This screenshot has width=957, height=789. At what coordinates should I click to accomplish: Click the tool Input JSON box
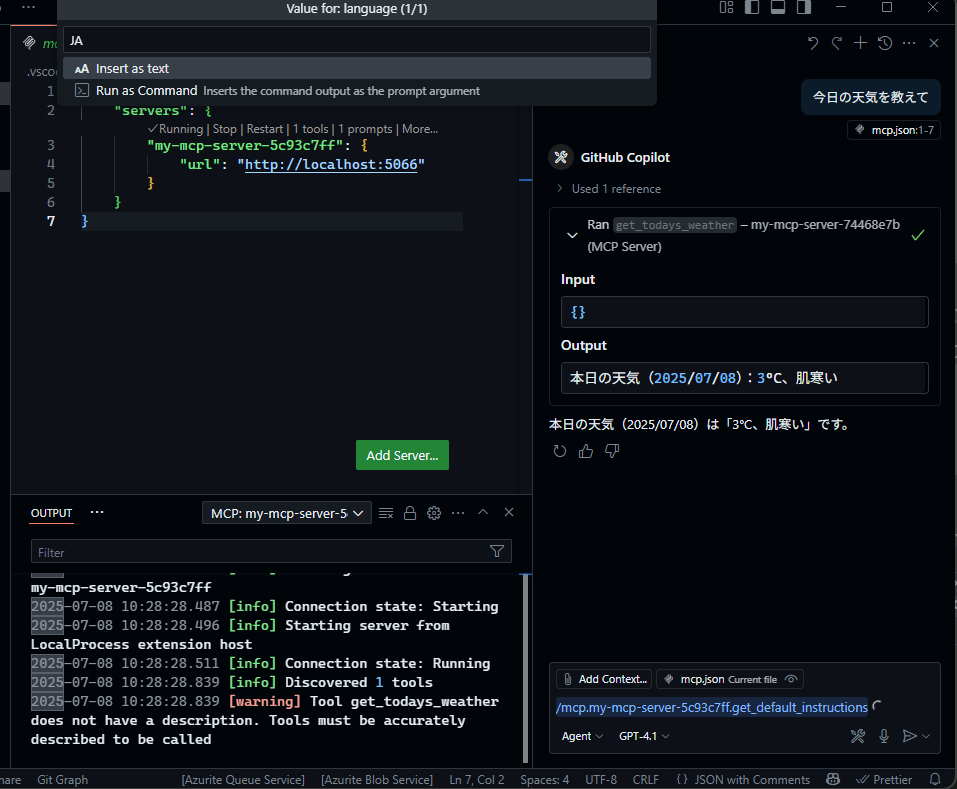[745, 312]
